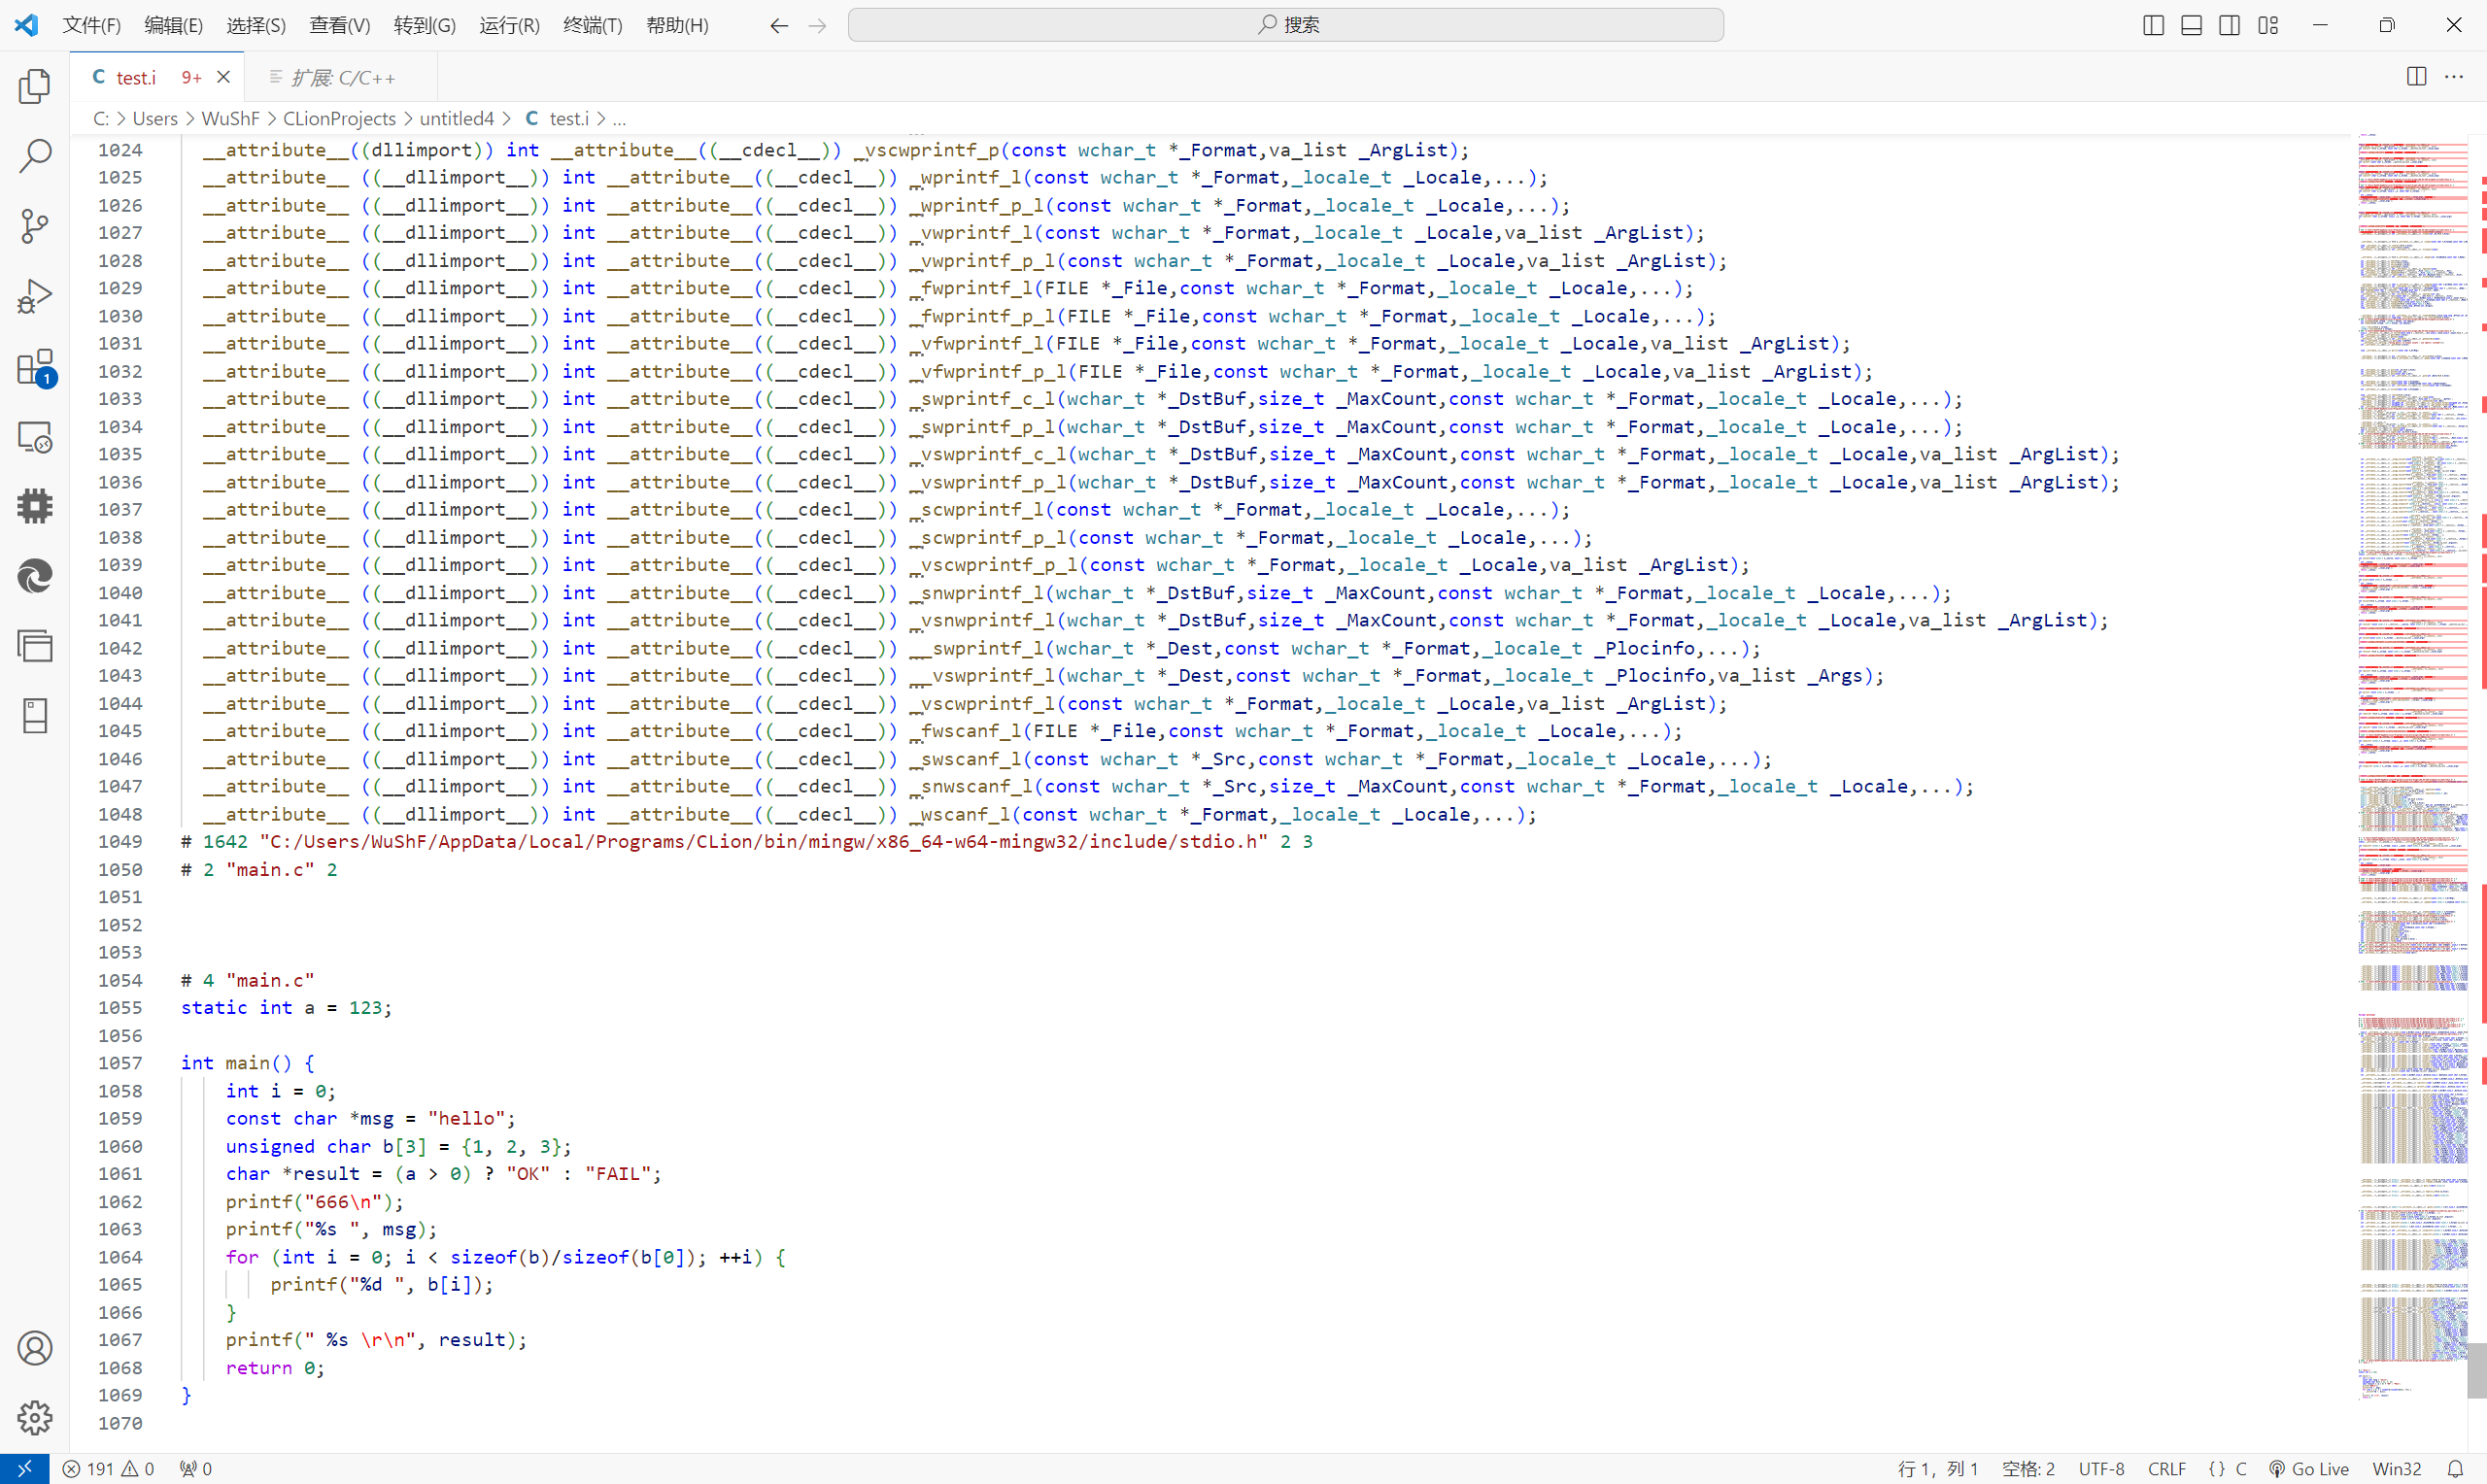Open the 终端(T) menu
Screen dimensions: 2487x1484
pyautogui.click(x=592, y=25)
